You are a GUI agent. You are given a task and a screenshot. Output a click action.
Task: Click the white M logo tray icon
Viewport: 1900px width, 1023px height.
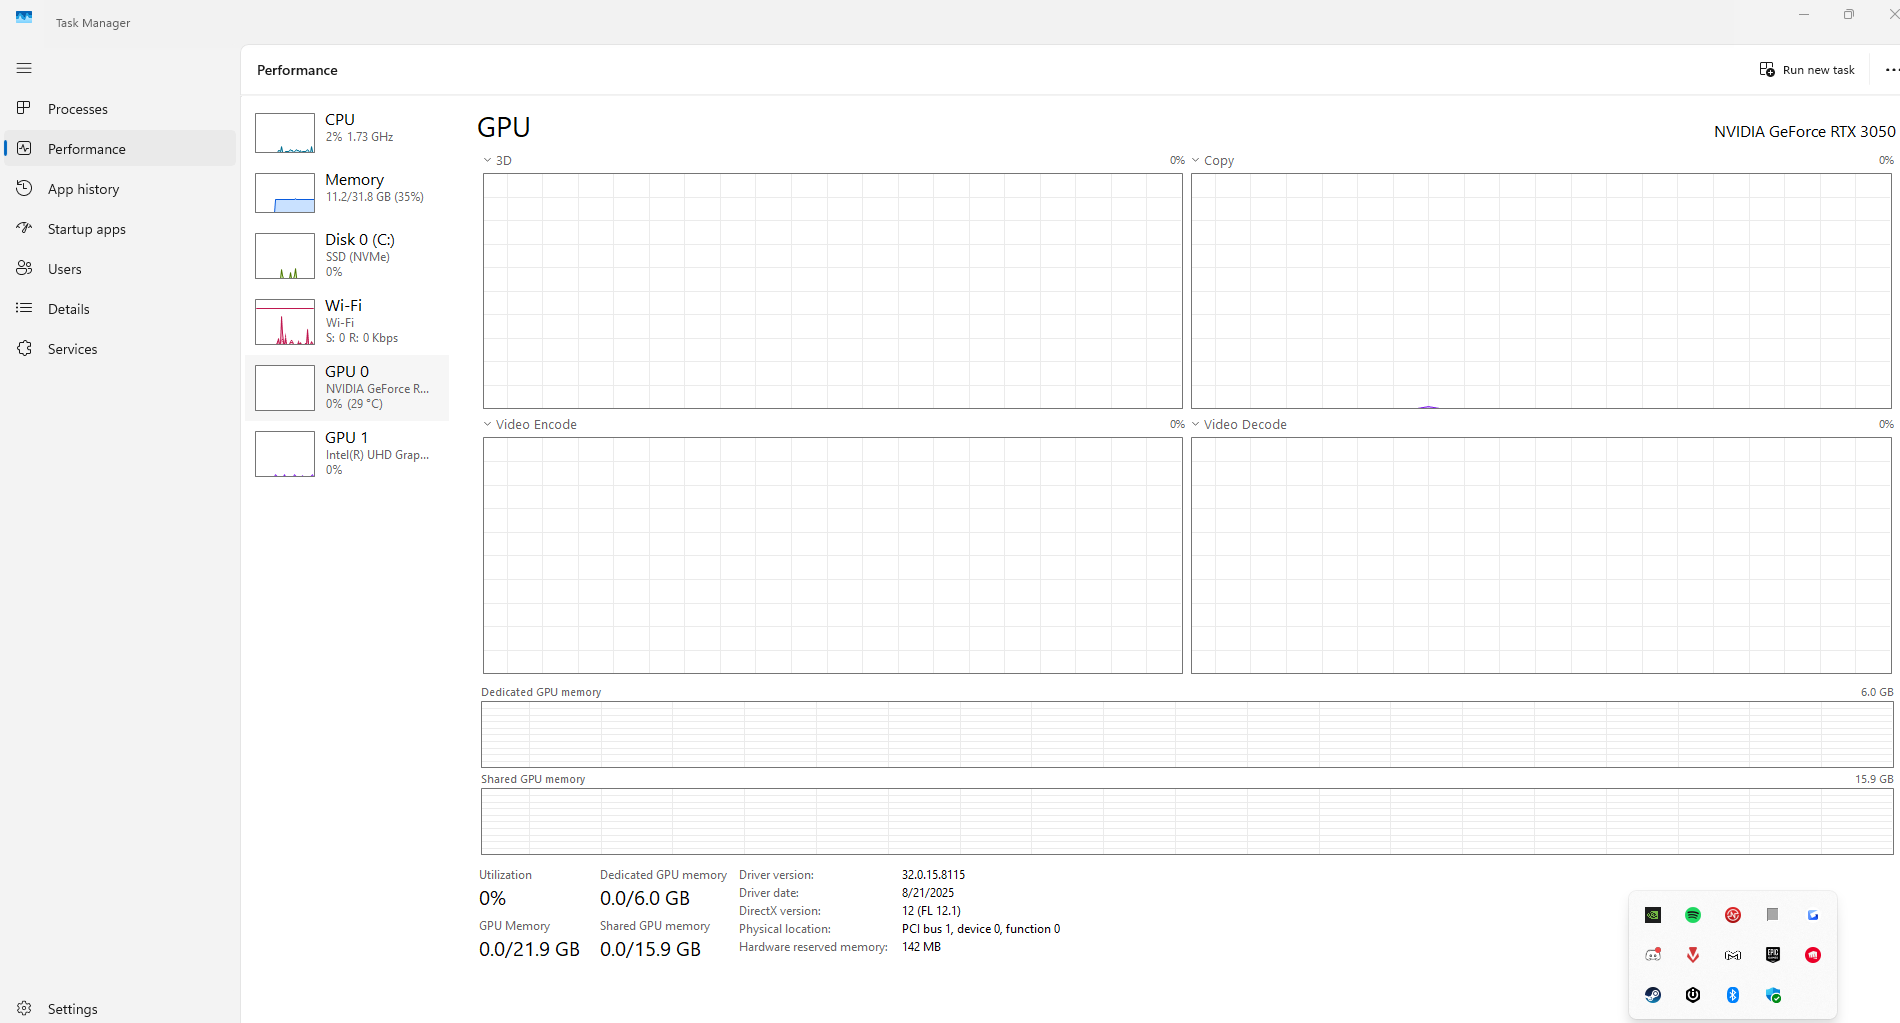[x=1733, y=955]
